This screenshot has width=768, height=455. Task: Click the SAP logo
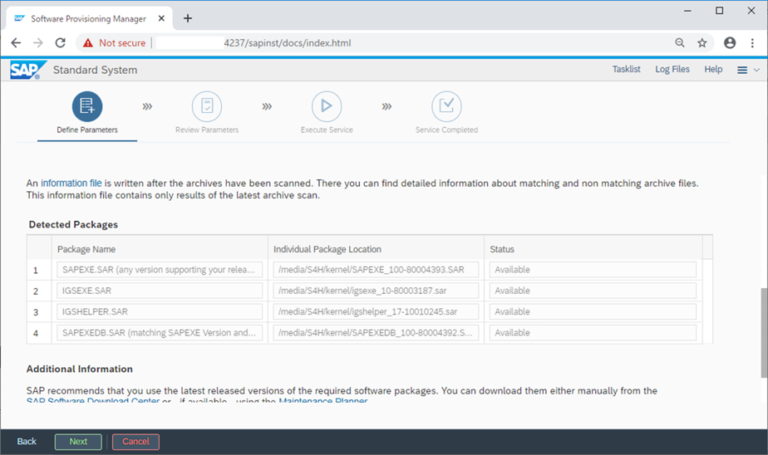click(22, 70)
